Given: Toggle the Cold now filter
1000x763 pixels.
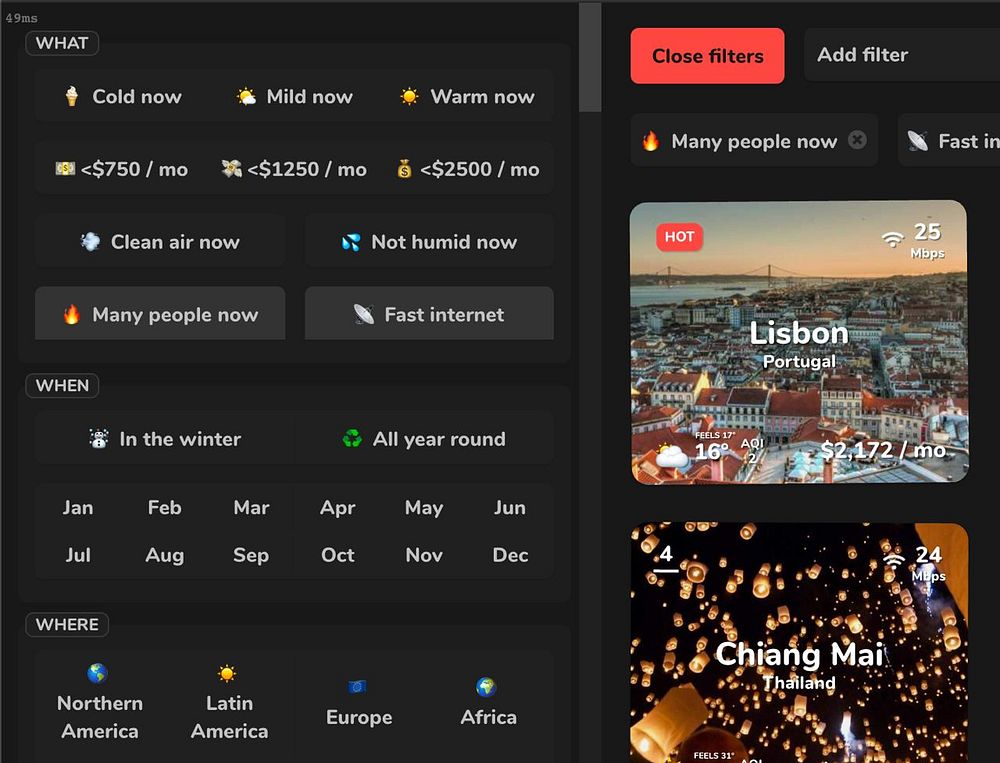Looking at the screenshot, I should click(x=122, y=96).
